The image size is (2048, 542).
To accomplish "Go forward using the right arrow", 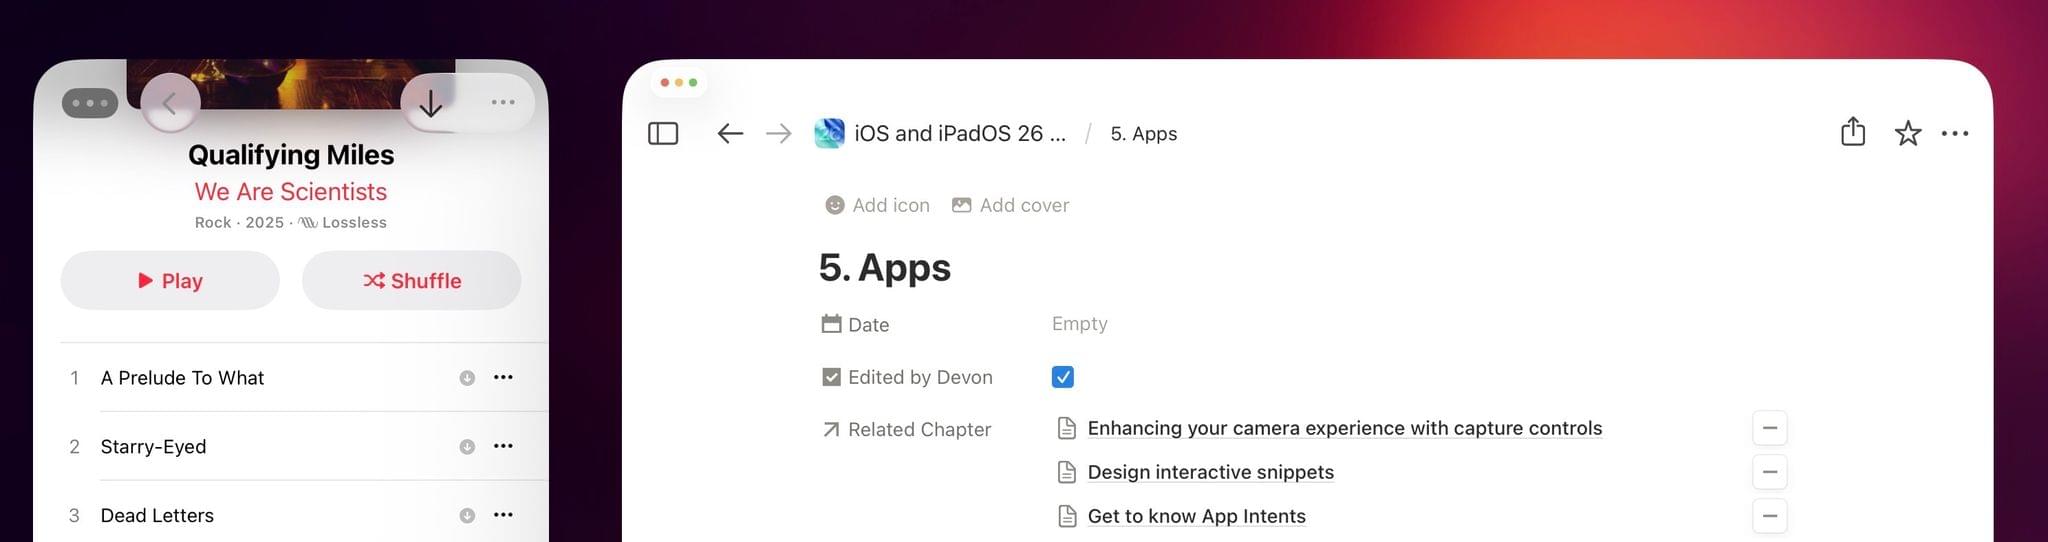I will click(x=778, y=133).
